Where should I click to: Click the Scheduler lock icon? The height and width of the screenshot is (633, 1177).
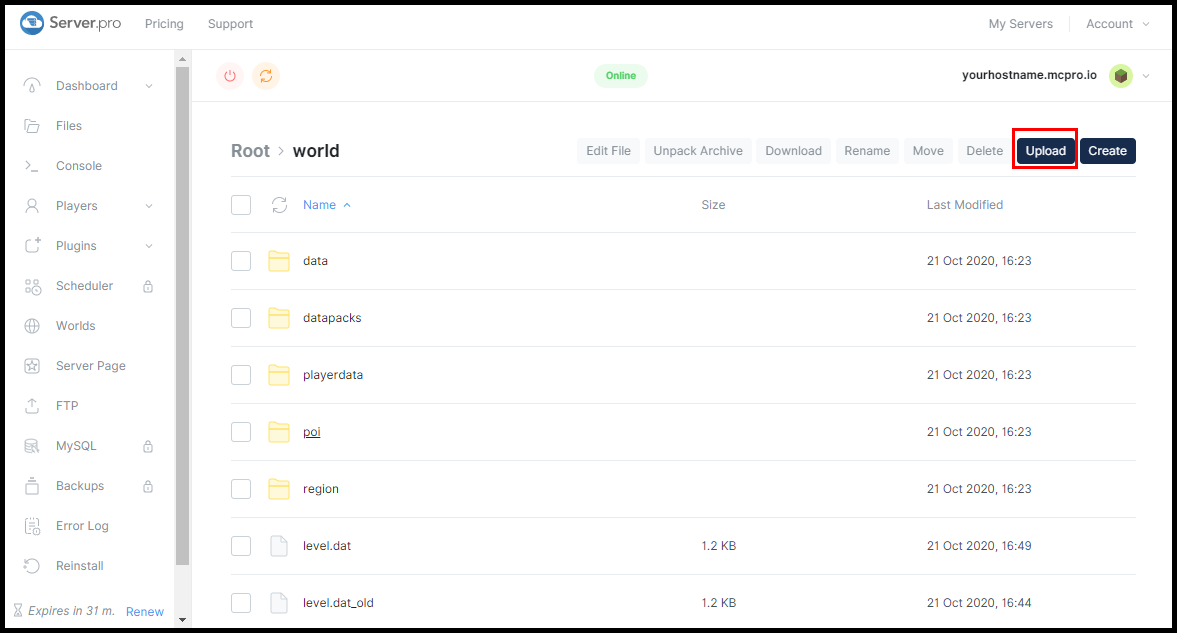coord(148,286)
